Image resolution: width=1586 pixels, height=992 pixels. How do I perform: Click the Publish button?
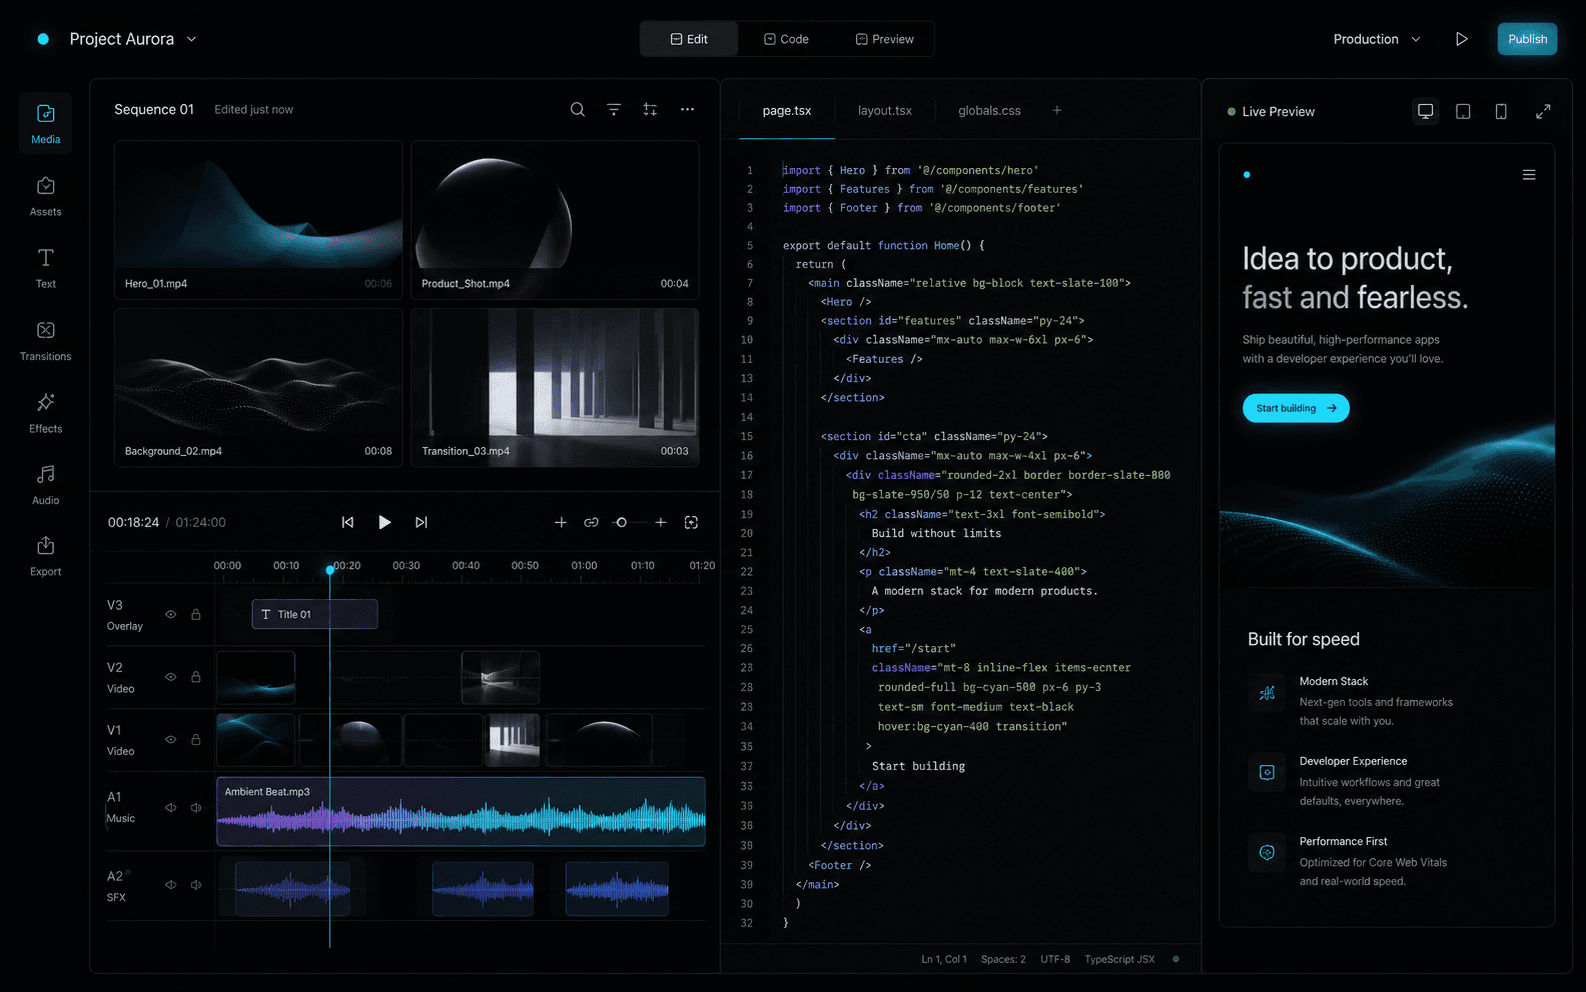pyautogui.click(x=1527, y=39)
